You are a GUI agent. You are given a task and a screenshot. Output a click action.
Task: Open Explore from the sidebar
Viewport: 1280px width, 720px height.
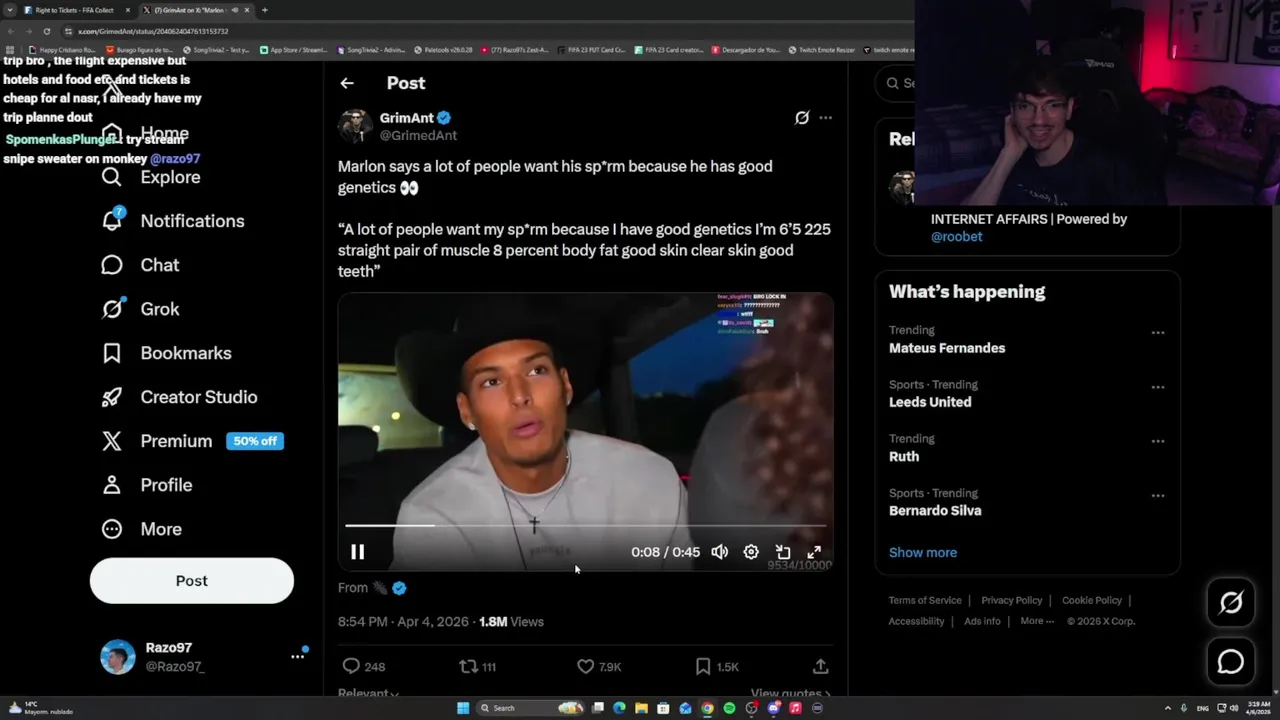151,177
